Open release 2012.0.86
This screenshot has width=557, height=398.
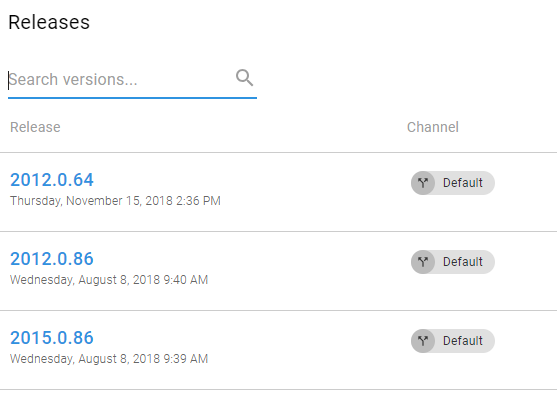52,259
